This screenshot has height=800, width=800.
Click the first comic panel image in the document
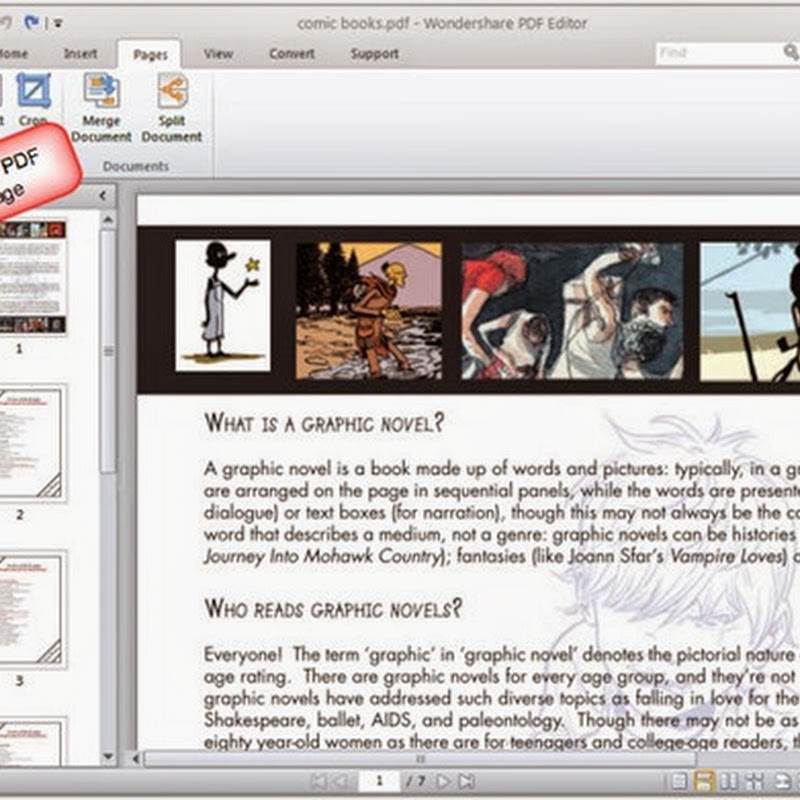click(x=223, y=306)
